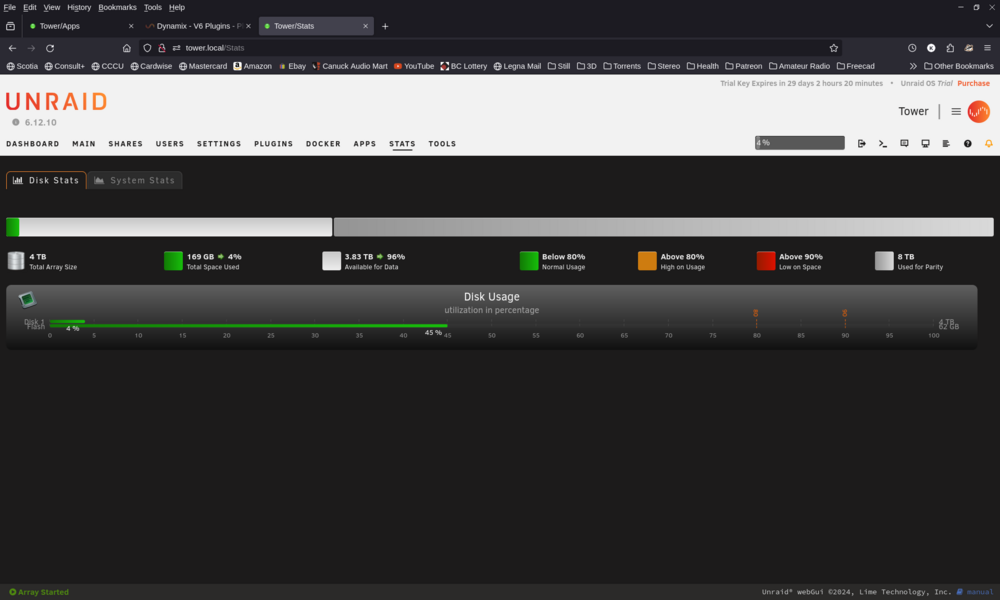Open the Patreon bookmark folder

(743, 66)
